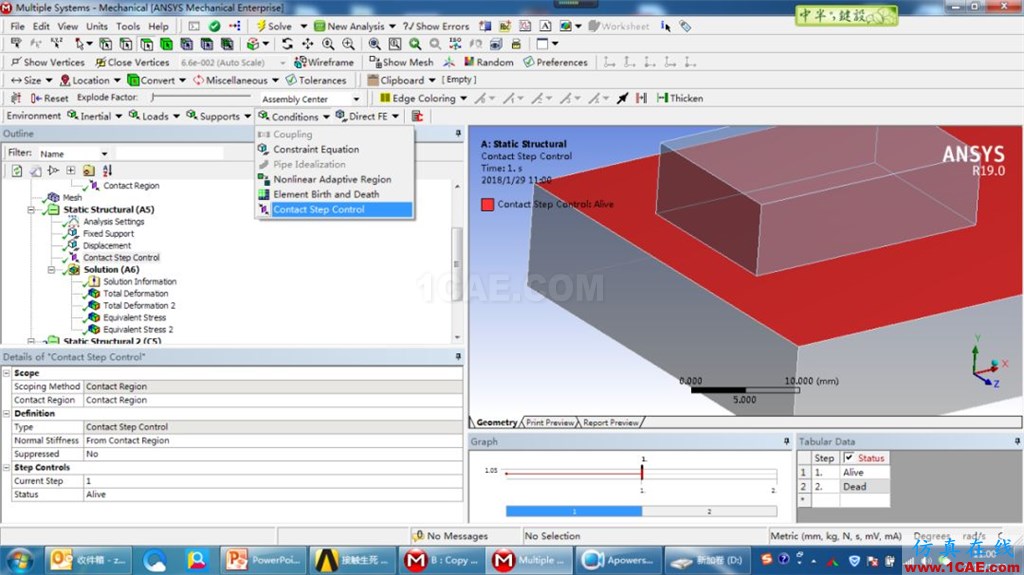Toggle Close Vertices option
Image resolution: width=1024 pixels, height=575 pixels.
[x=132, y=62]
